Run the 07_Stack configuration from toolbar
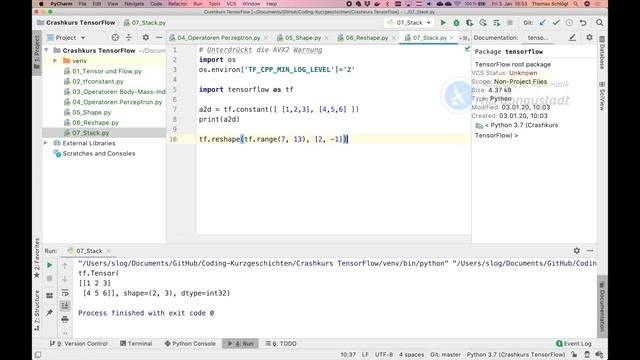 (443, 23)
